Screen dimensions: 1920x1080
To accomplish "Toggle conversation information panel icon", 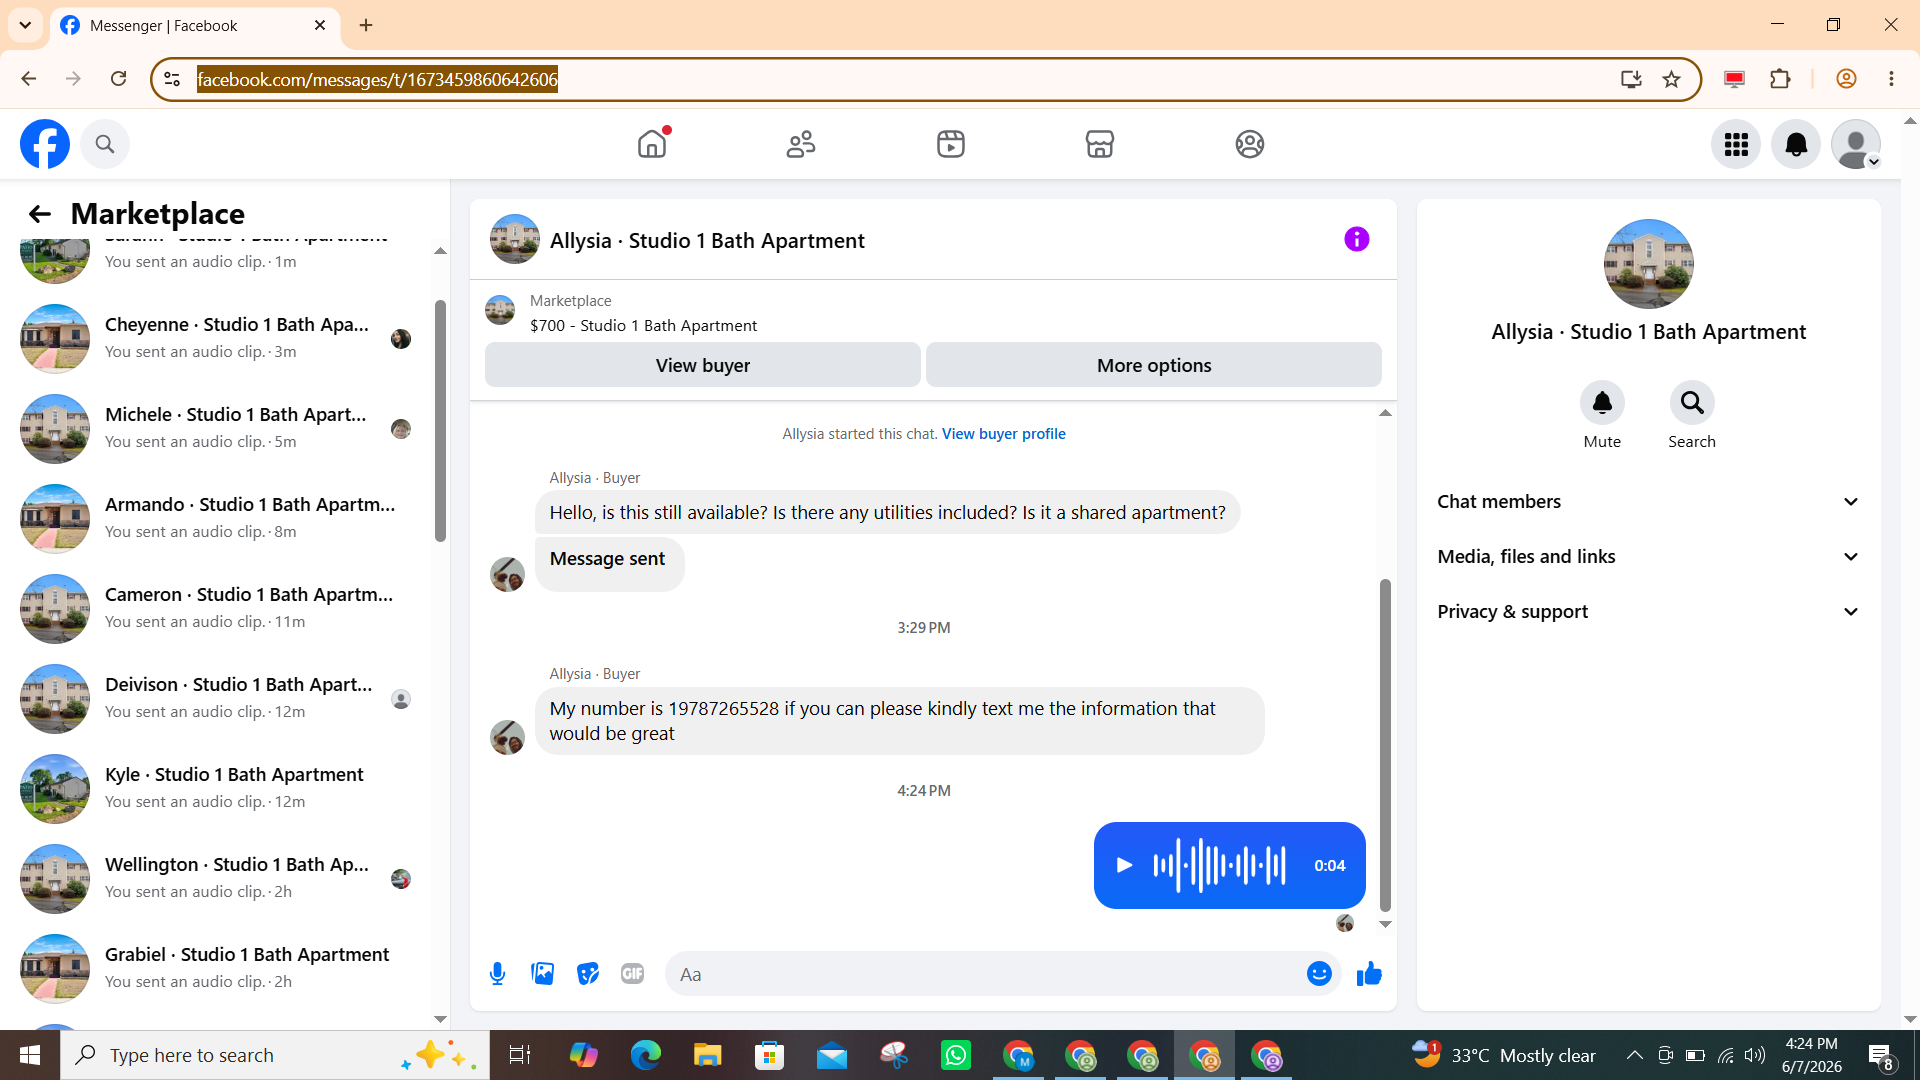I will 1356,239.
